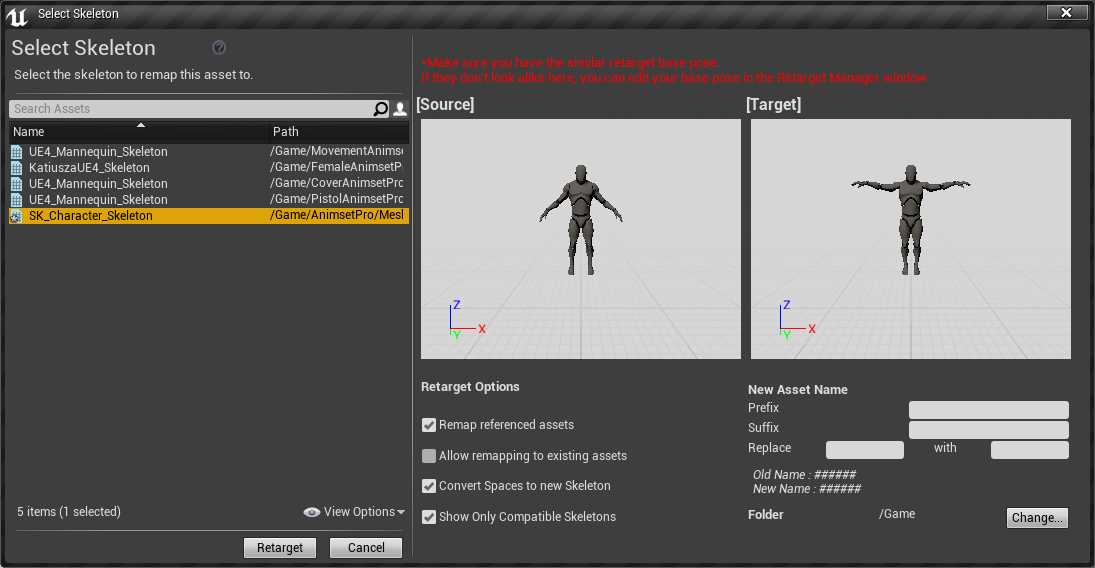
Task: Toggle Remap referenced assets checkbox
Action: (429, 425)
